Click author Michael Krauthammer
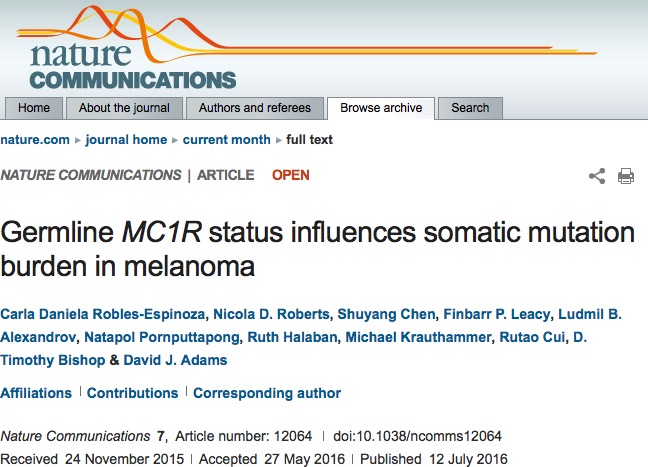This screenshot has height=467, width=648. click(x=418, y=337)
